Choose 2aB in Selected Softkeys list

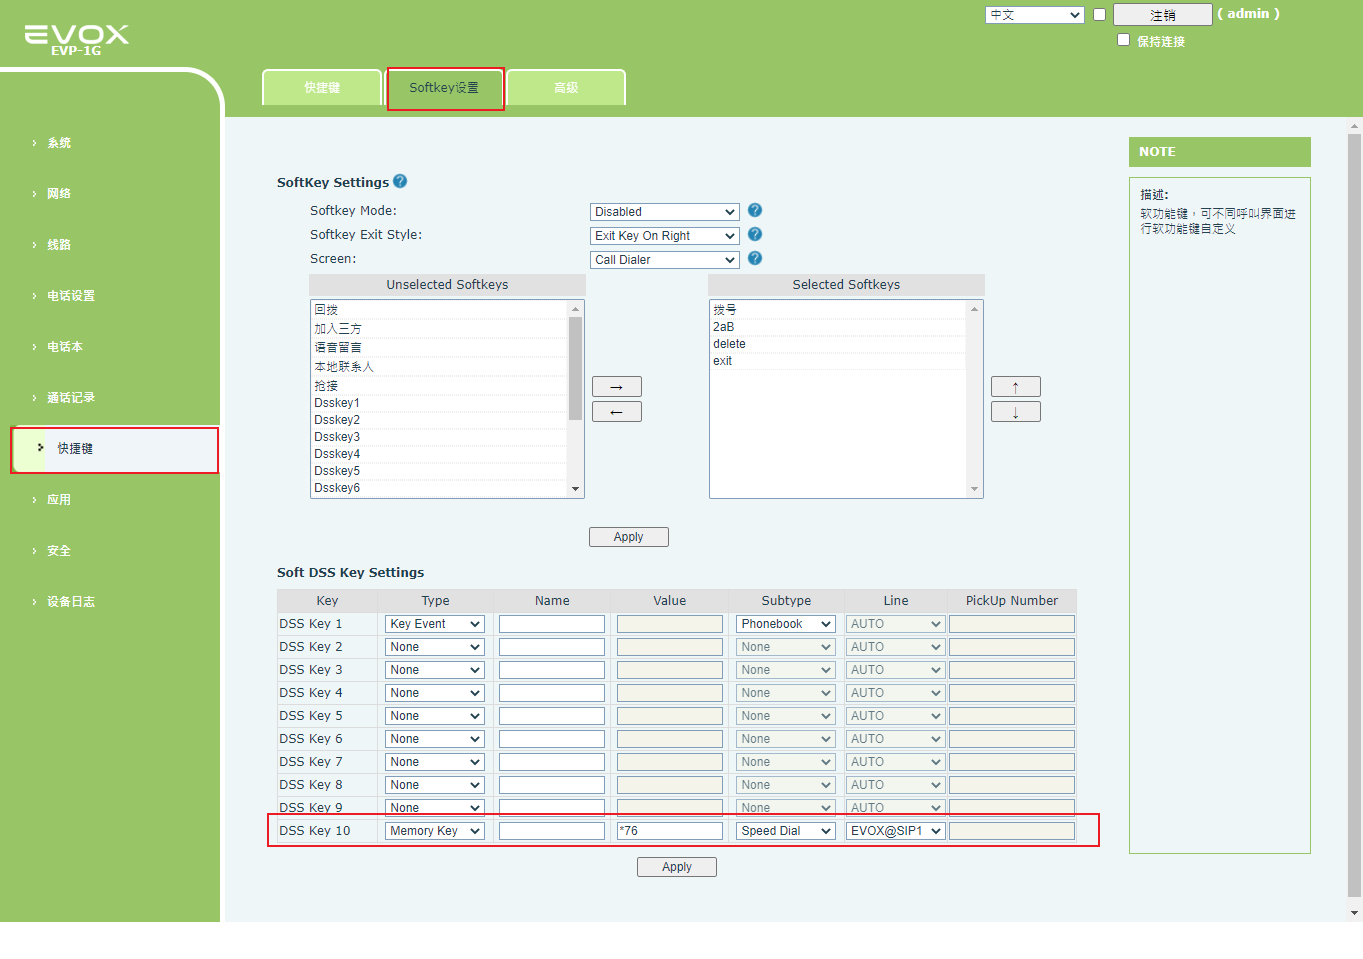coord(838,327)
